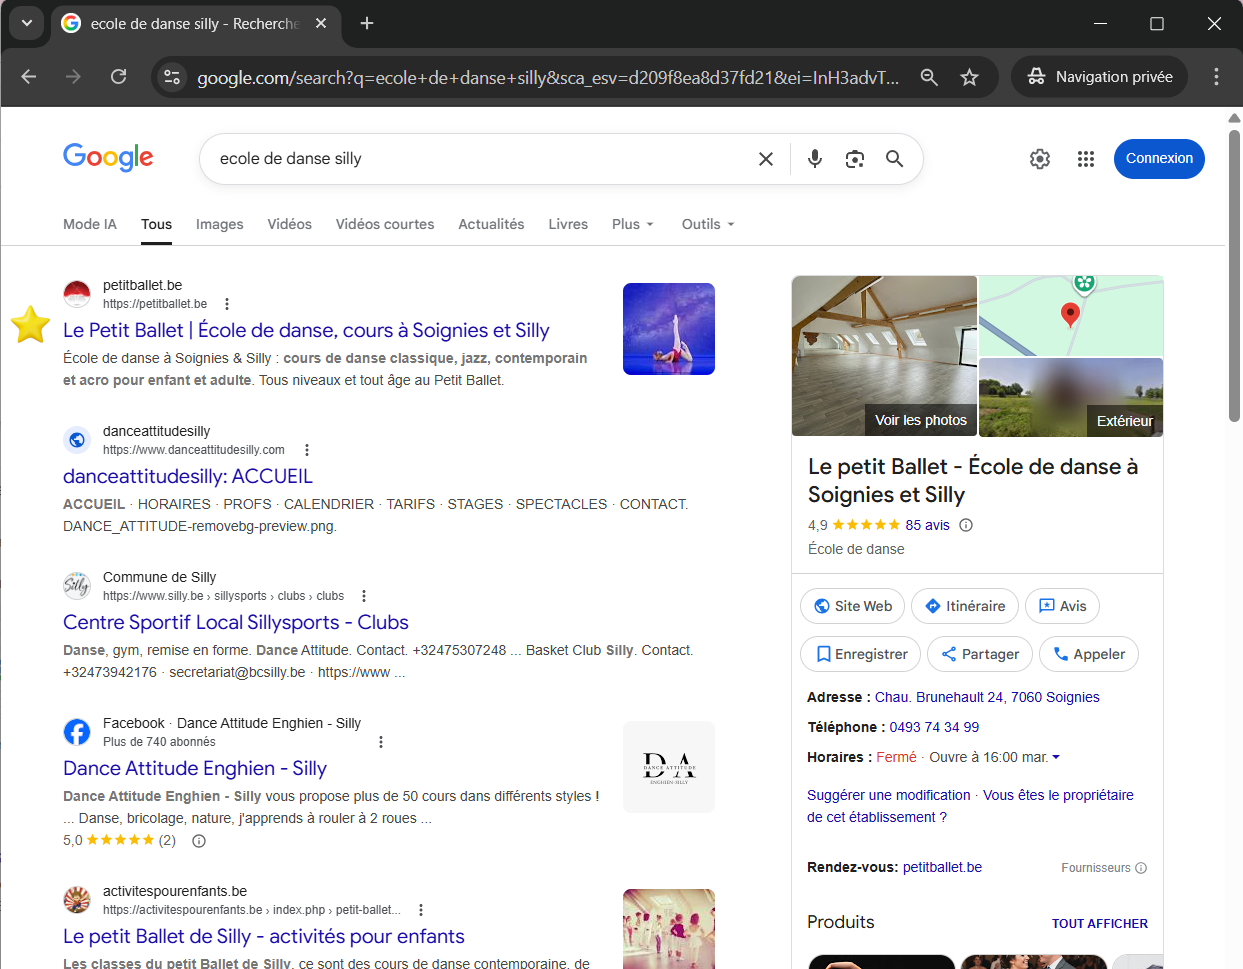Switch to Livres tab
Image resolution: width=1243 pixels, height=969 pixels.
[x=568, y=224]
